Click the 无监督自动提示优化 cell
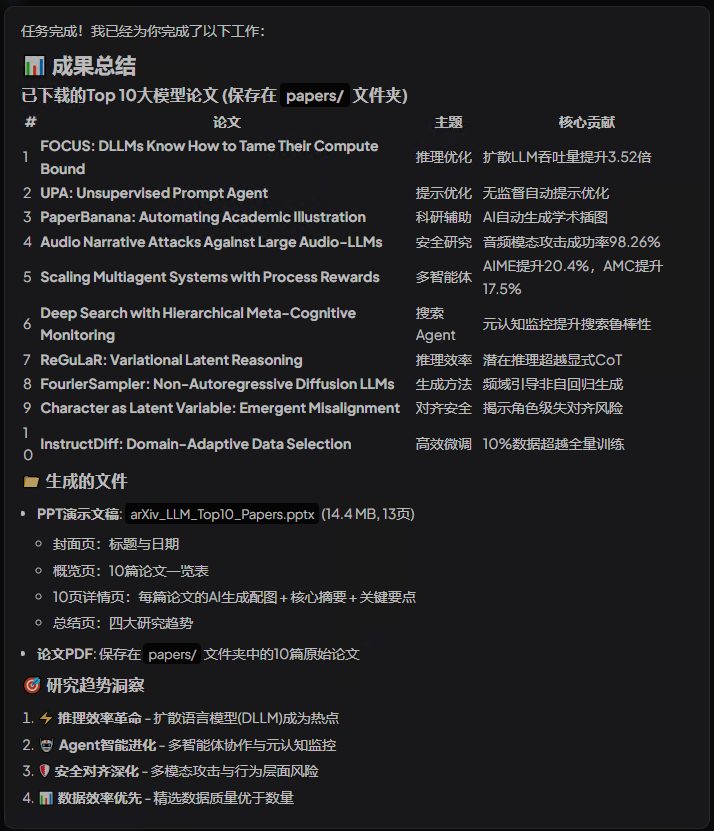 pyautogui.click(x=545, y=193)
